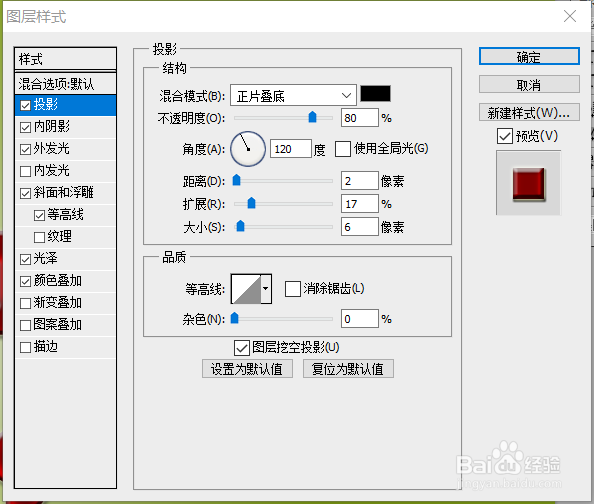Enable the 渐变叠加 checkbox

pyautogui.click(x=25, y=303)
